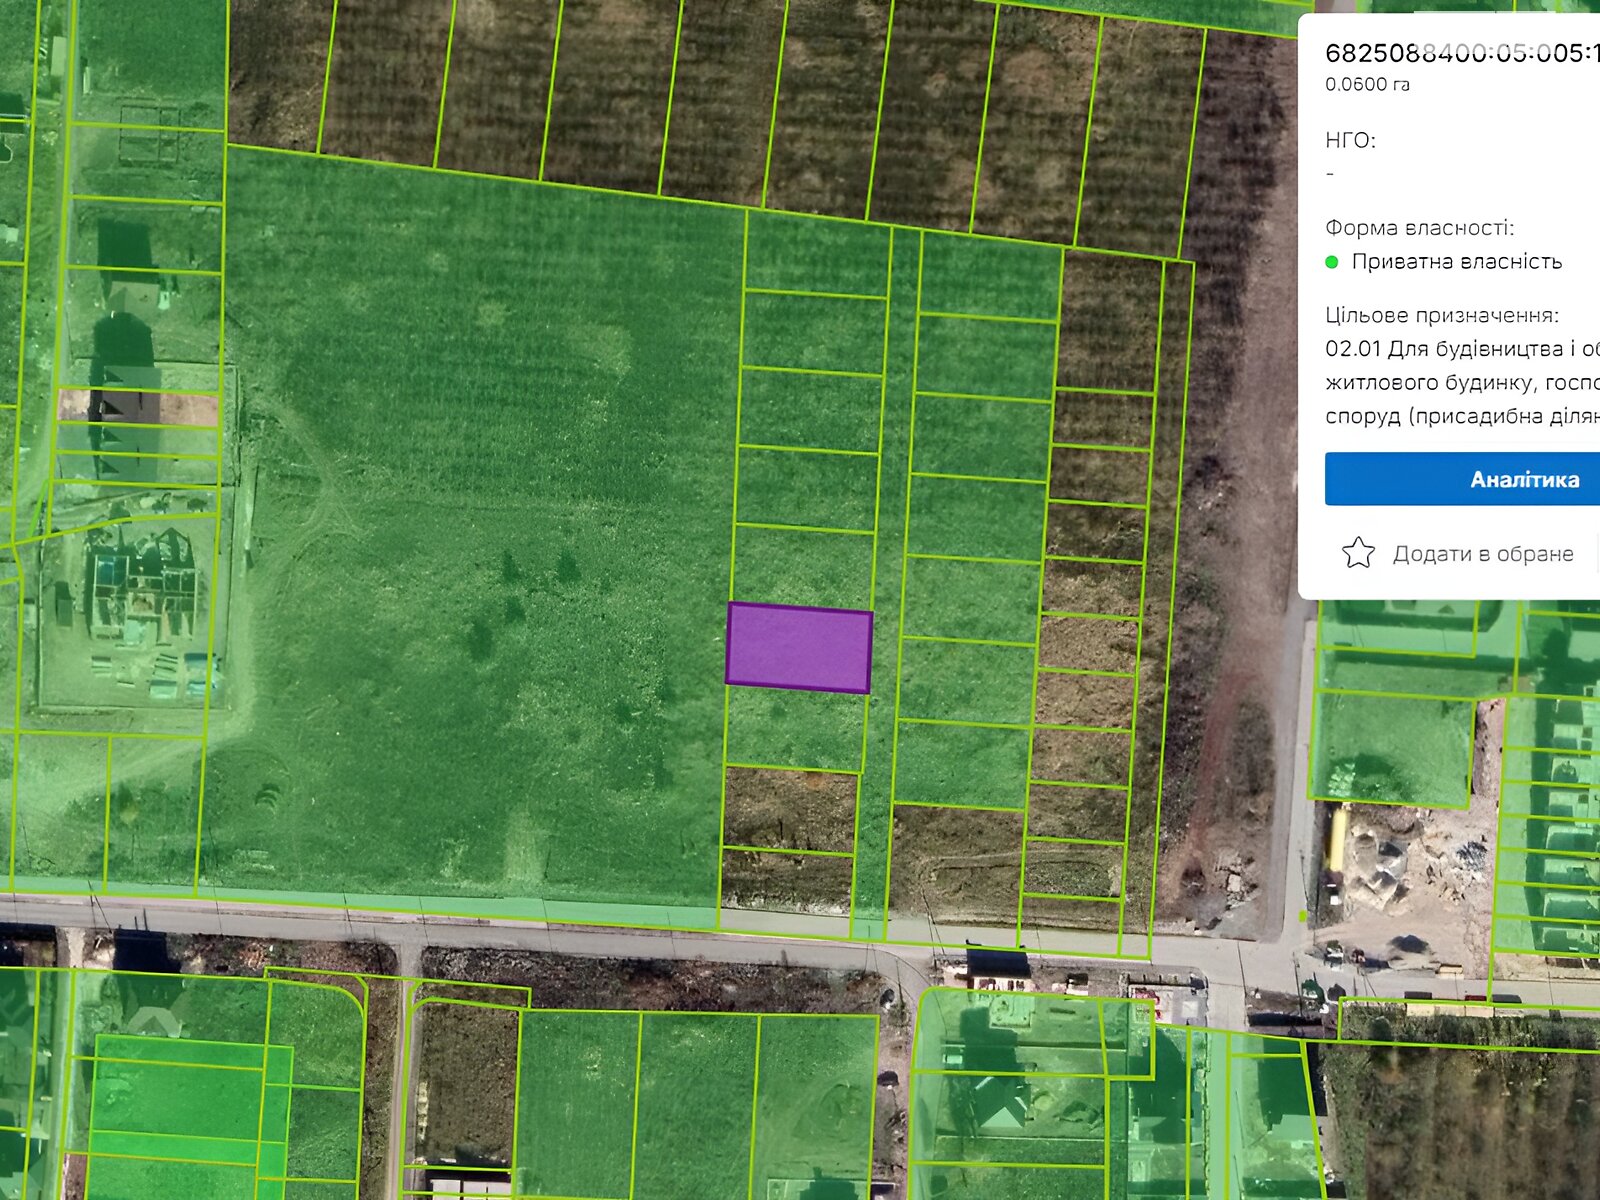This screenshot has width=1600, height=1200.
Task: Click the Приватна власність ownership text
Action: 1456,262
